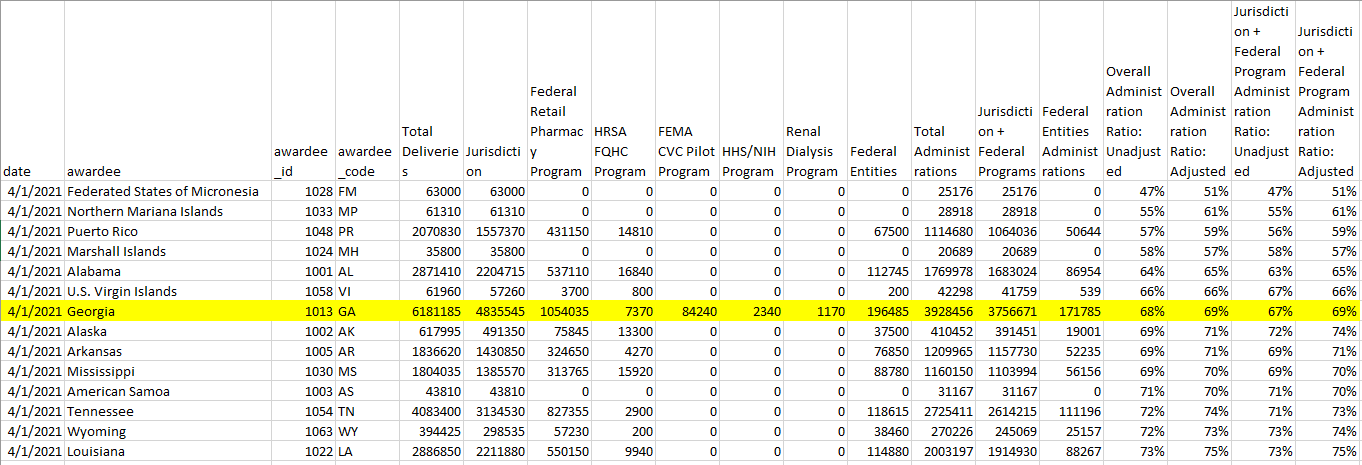Viewport: 1362px width, 465px height.
Task: Select Georgia's awardee id 1013
Action: click(x=302, y=311)
